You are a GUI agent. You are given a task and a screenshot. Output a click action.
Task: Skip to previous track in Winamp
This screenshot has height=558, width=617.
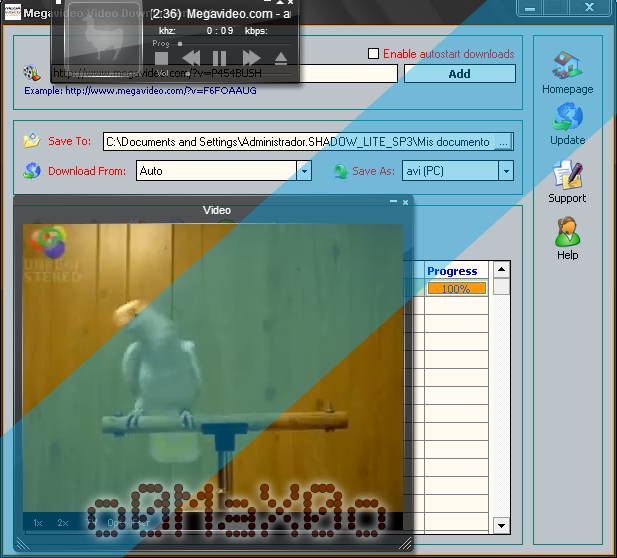click(x=191, y=58)
